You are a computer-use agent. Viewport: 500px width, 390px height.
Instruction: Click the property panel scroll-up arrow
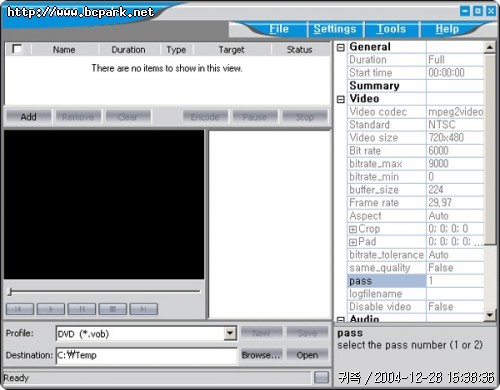(489, 48)
